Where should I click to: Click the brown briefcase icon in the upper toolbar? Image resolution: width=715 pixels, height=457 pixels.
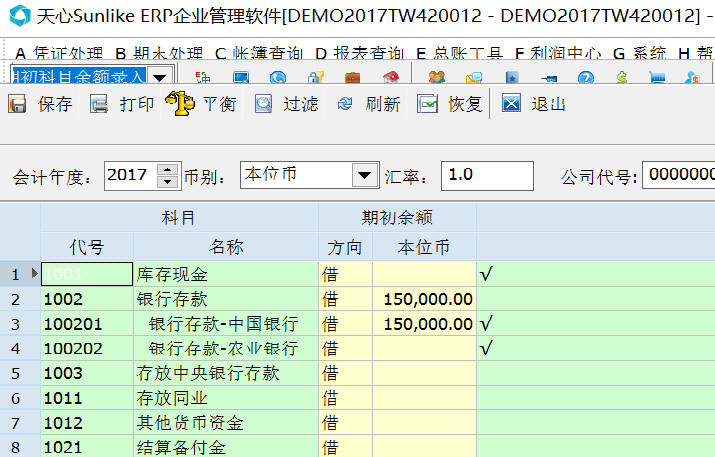352,78
